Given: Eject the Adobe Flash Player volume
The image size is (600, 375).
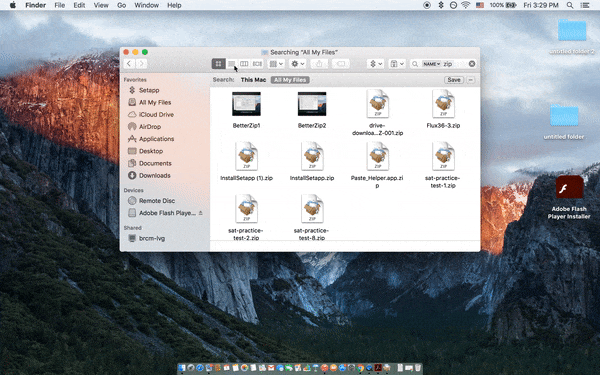Looking at the screenshot, I should (x=201, y=213).
